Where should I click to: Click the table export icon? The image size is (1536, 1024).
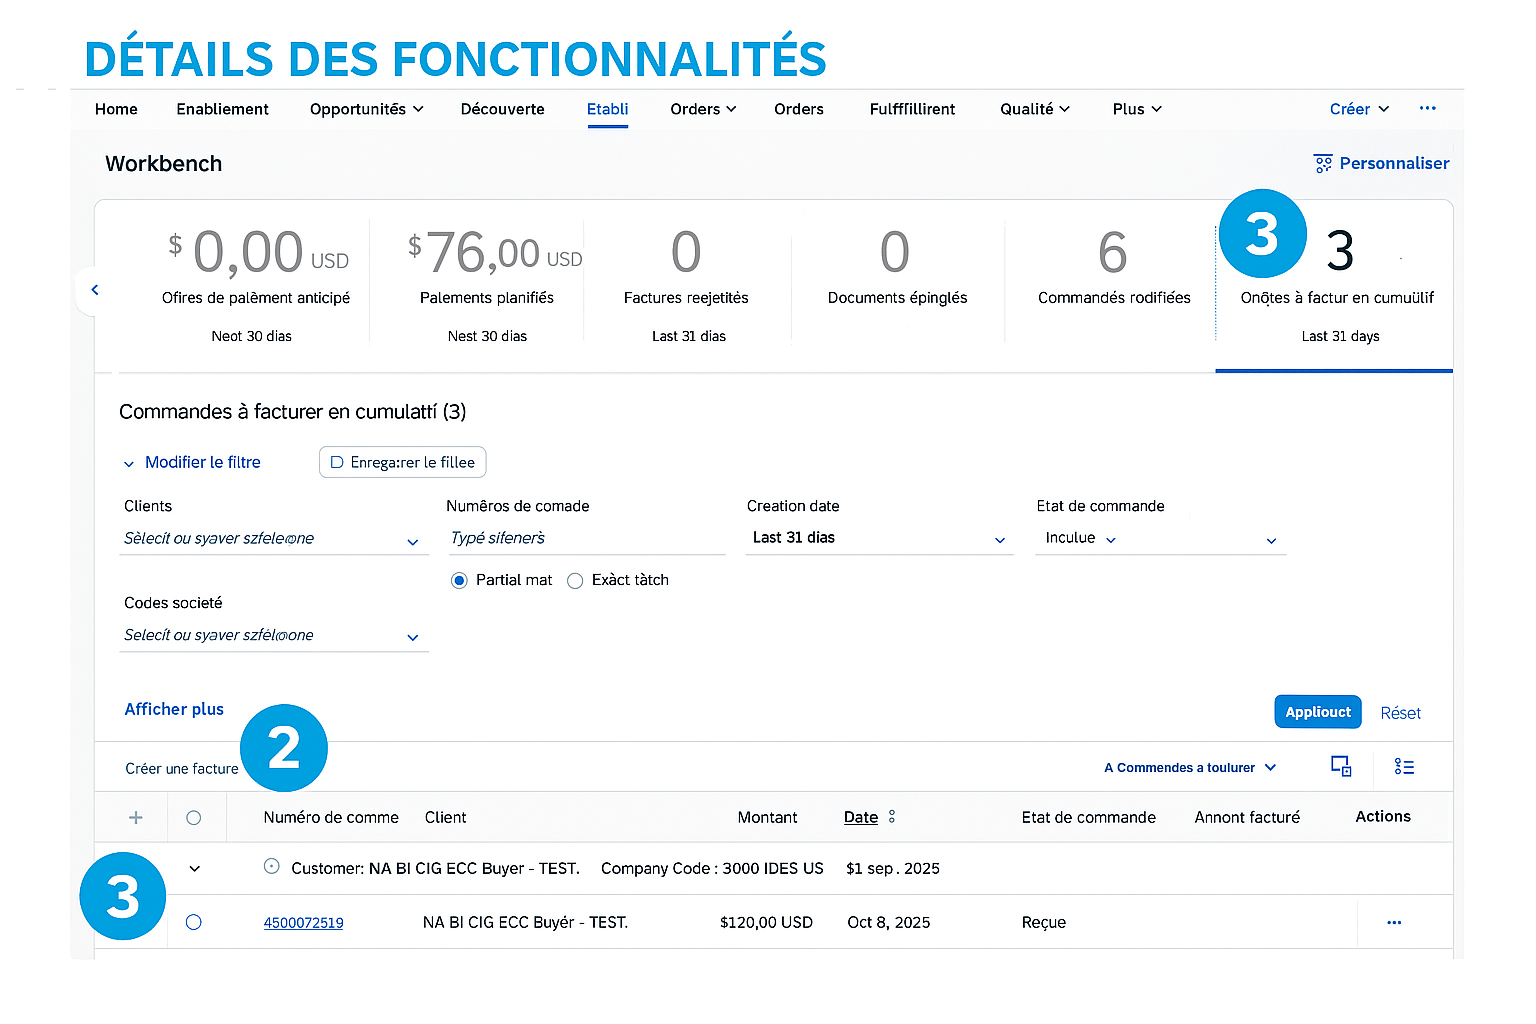click(1341, 767)
